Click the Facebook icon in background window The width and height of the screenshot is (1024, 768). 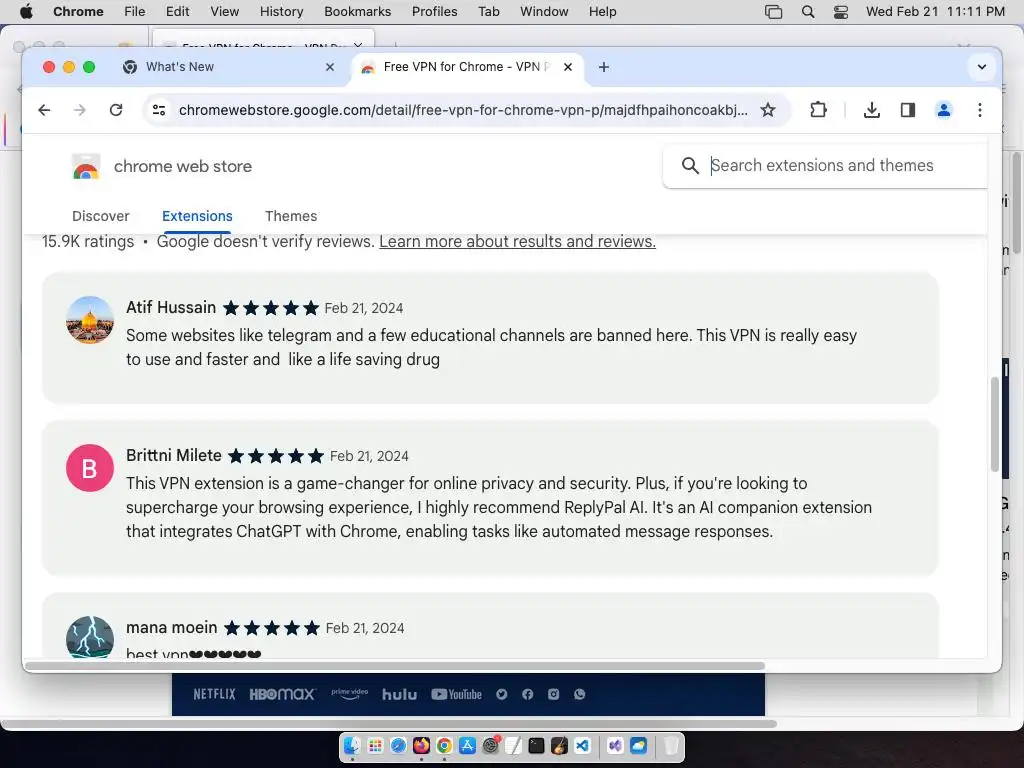[x=528, y=694]
